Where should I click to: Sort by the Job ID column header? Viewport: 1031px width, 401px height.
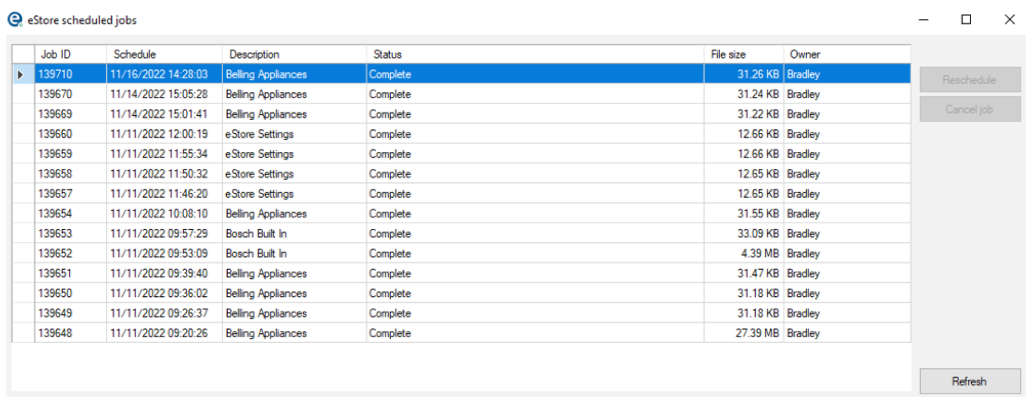[x=70, y=55]
